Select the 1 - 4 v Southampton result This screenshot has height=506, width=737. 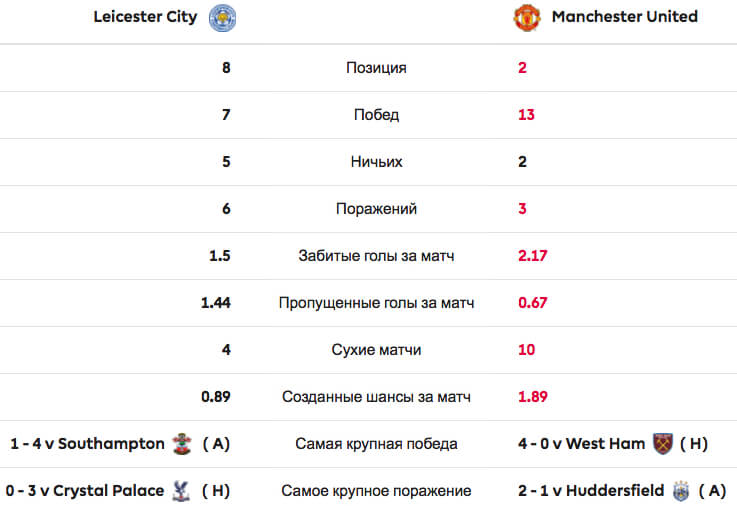click(87, 444)
